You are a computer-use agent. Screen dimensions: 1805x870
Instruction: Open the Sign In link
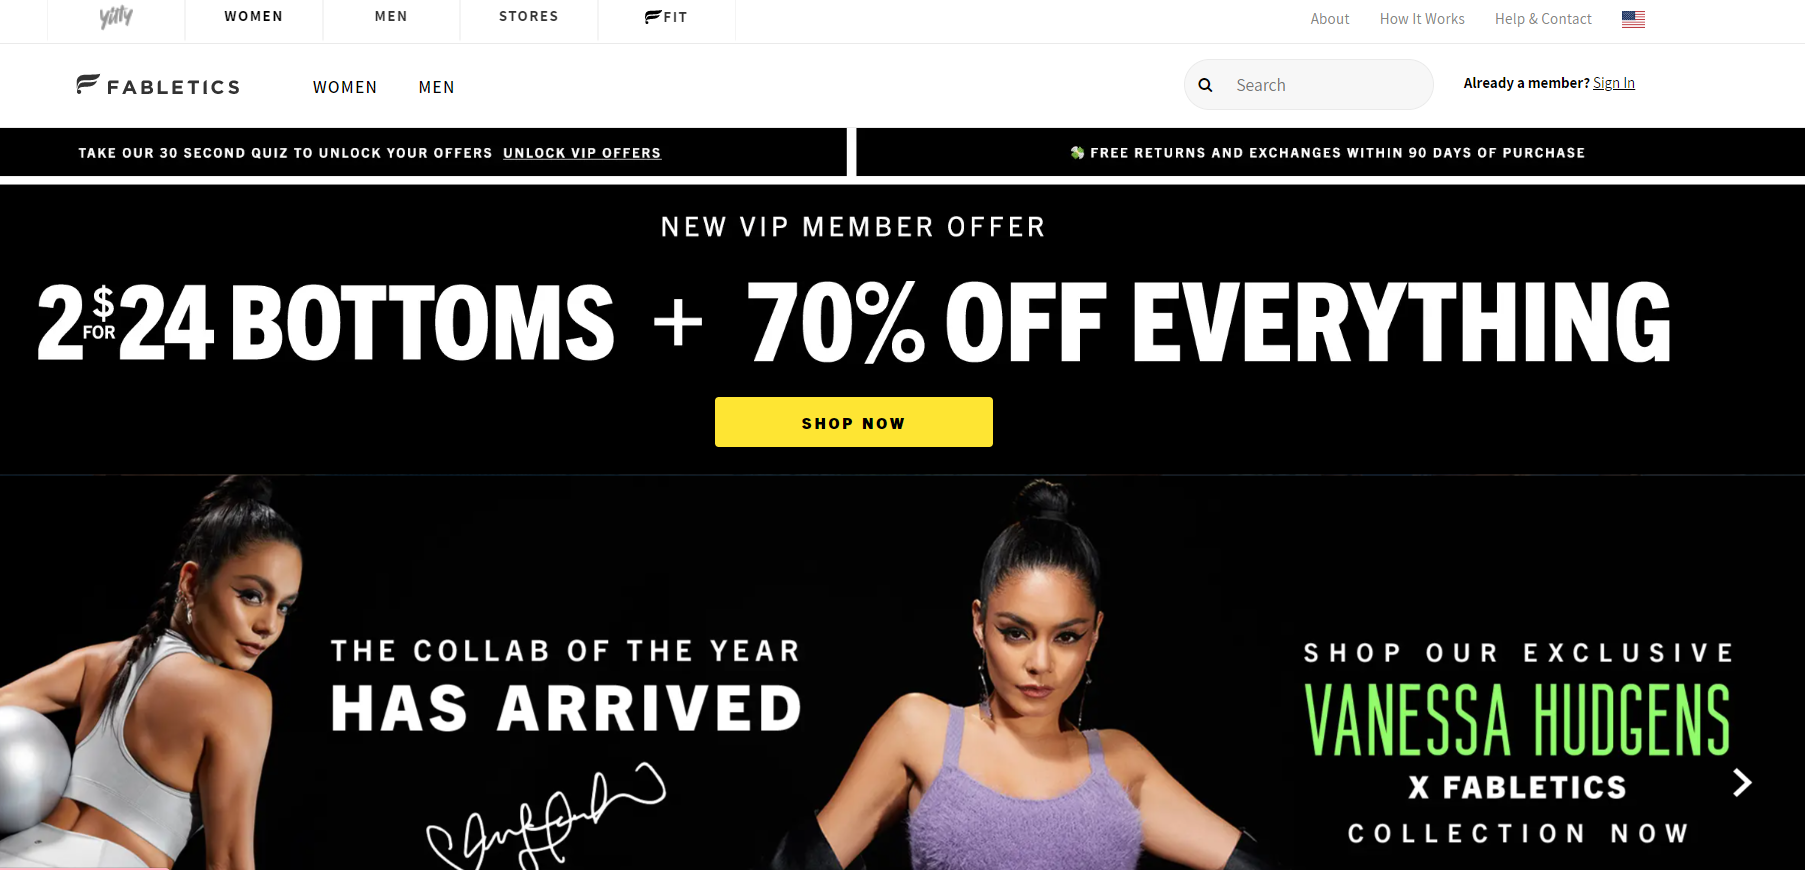1614,83
